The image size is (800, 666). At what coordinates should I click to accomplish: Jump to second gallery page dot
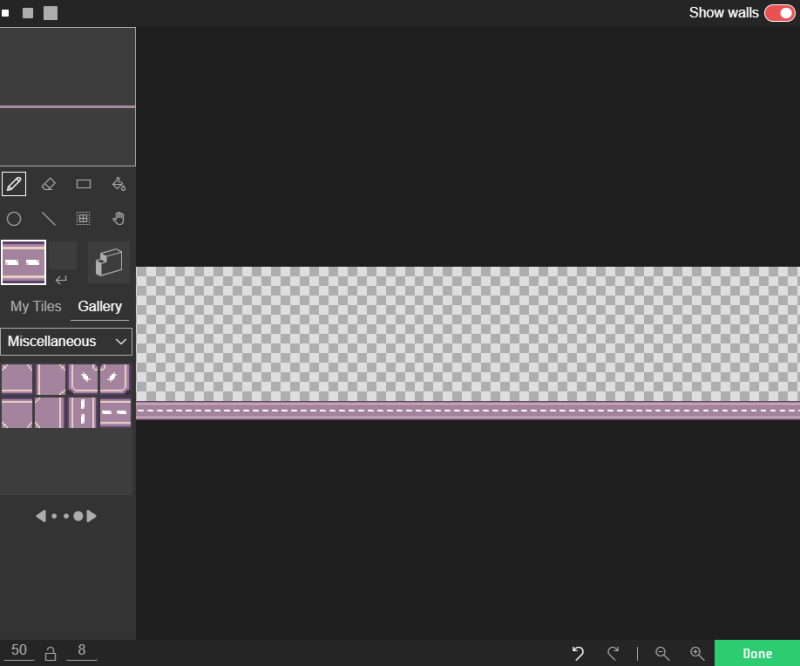click(x=66, y=516)
